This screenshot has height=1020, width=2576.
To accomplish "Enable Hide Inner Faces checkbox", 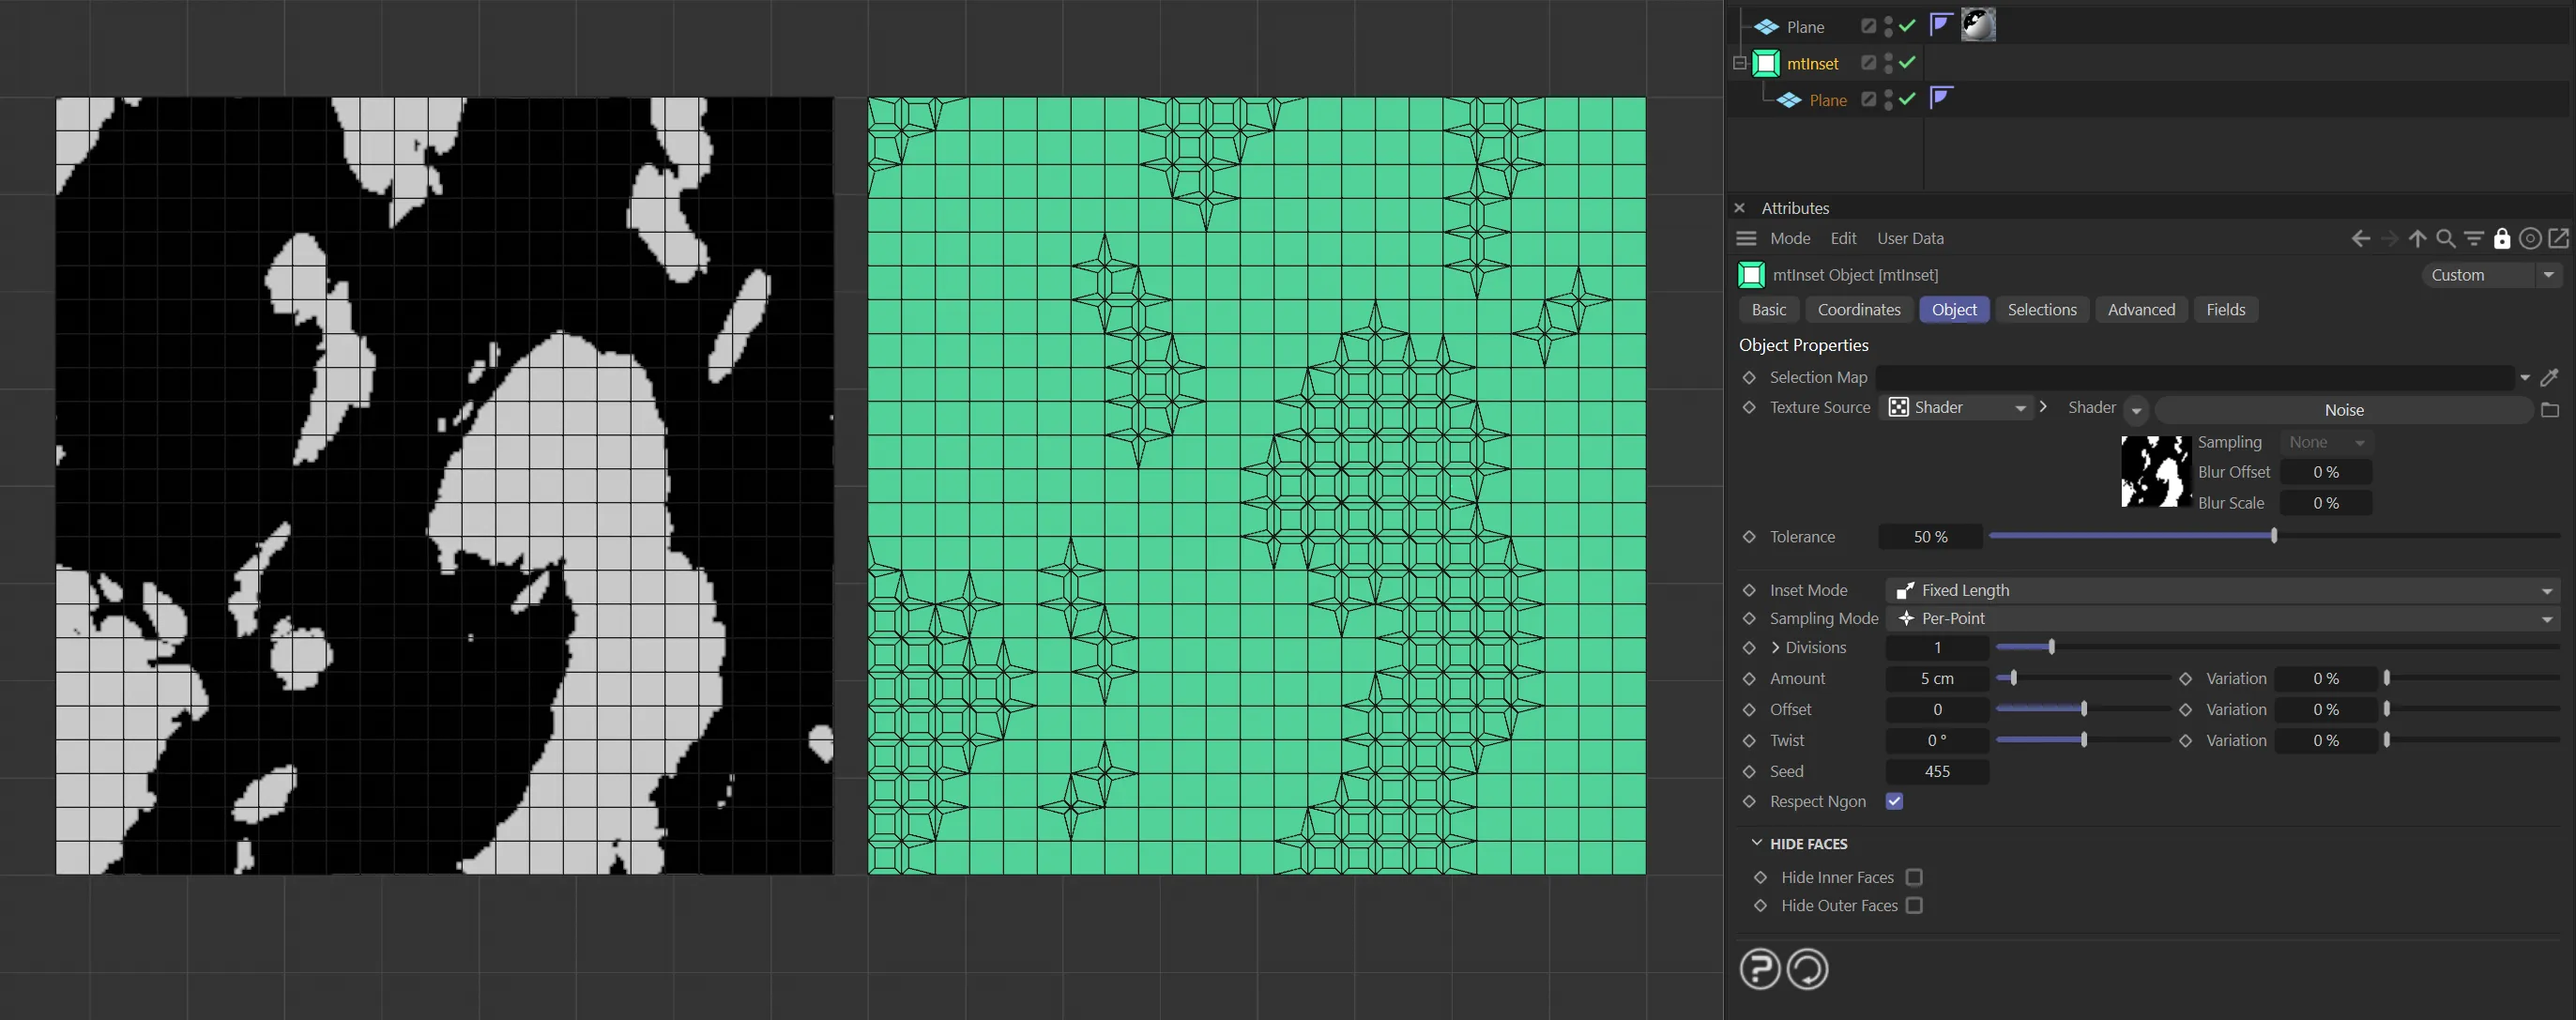I will (x=1914, y=877).
